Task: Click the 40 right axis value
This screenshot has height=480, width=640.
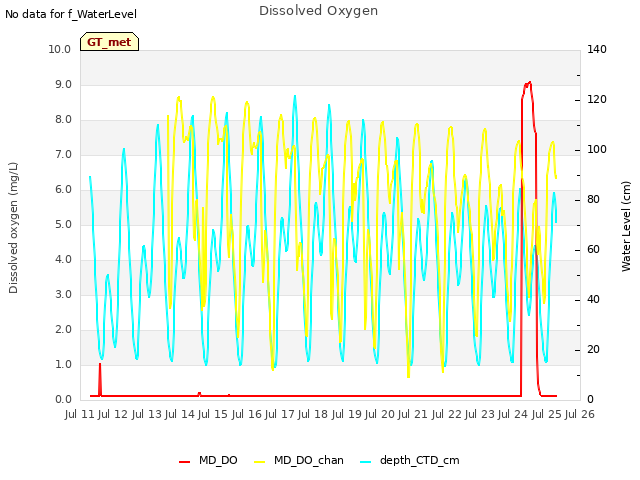Action: tap(593, 300)
